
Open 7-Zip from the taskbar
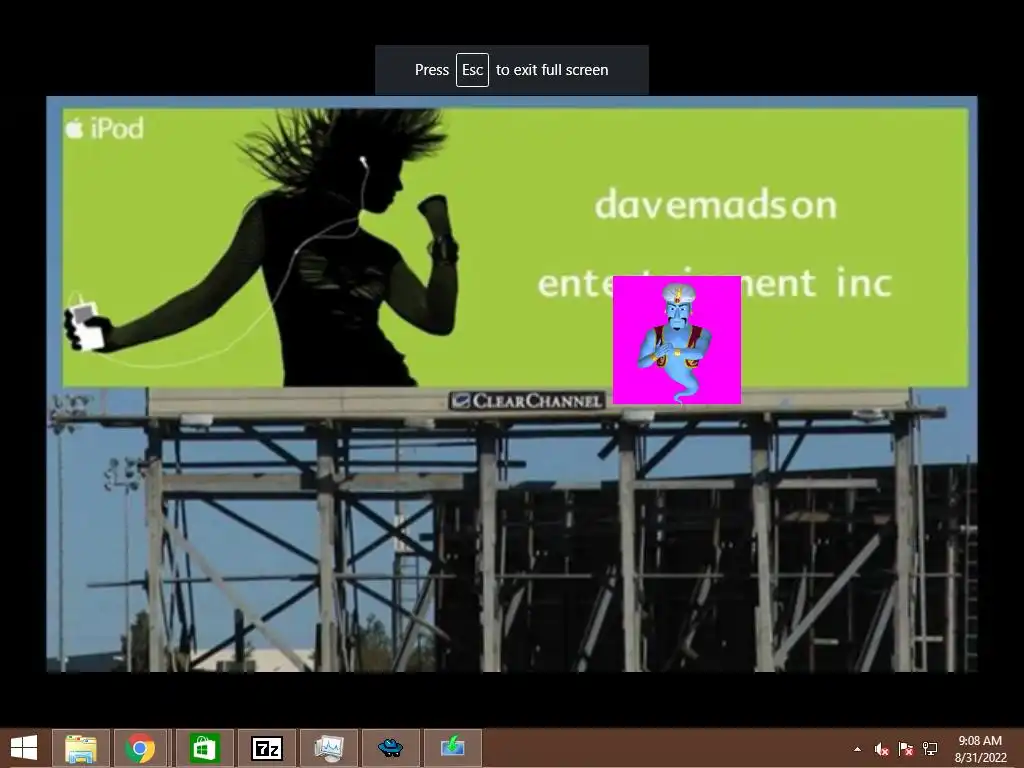[266, 748]
